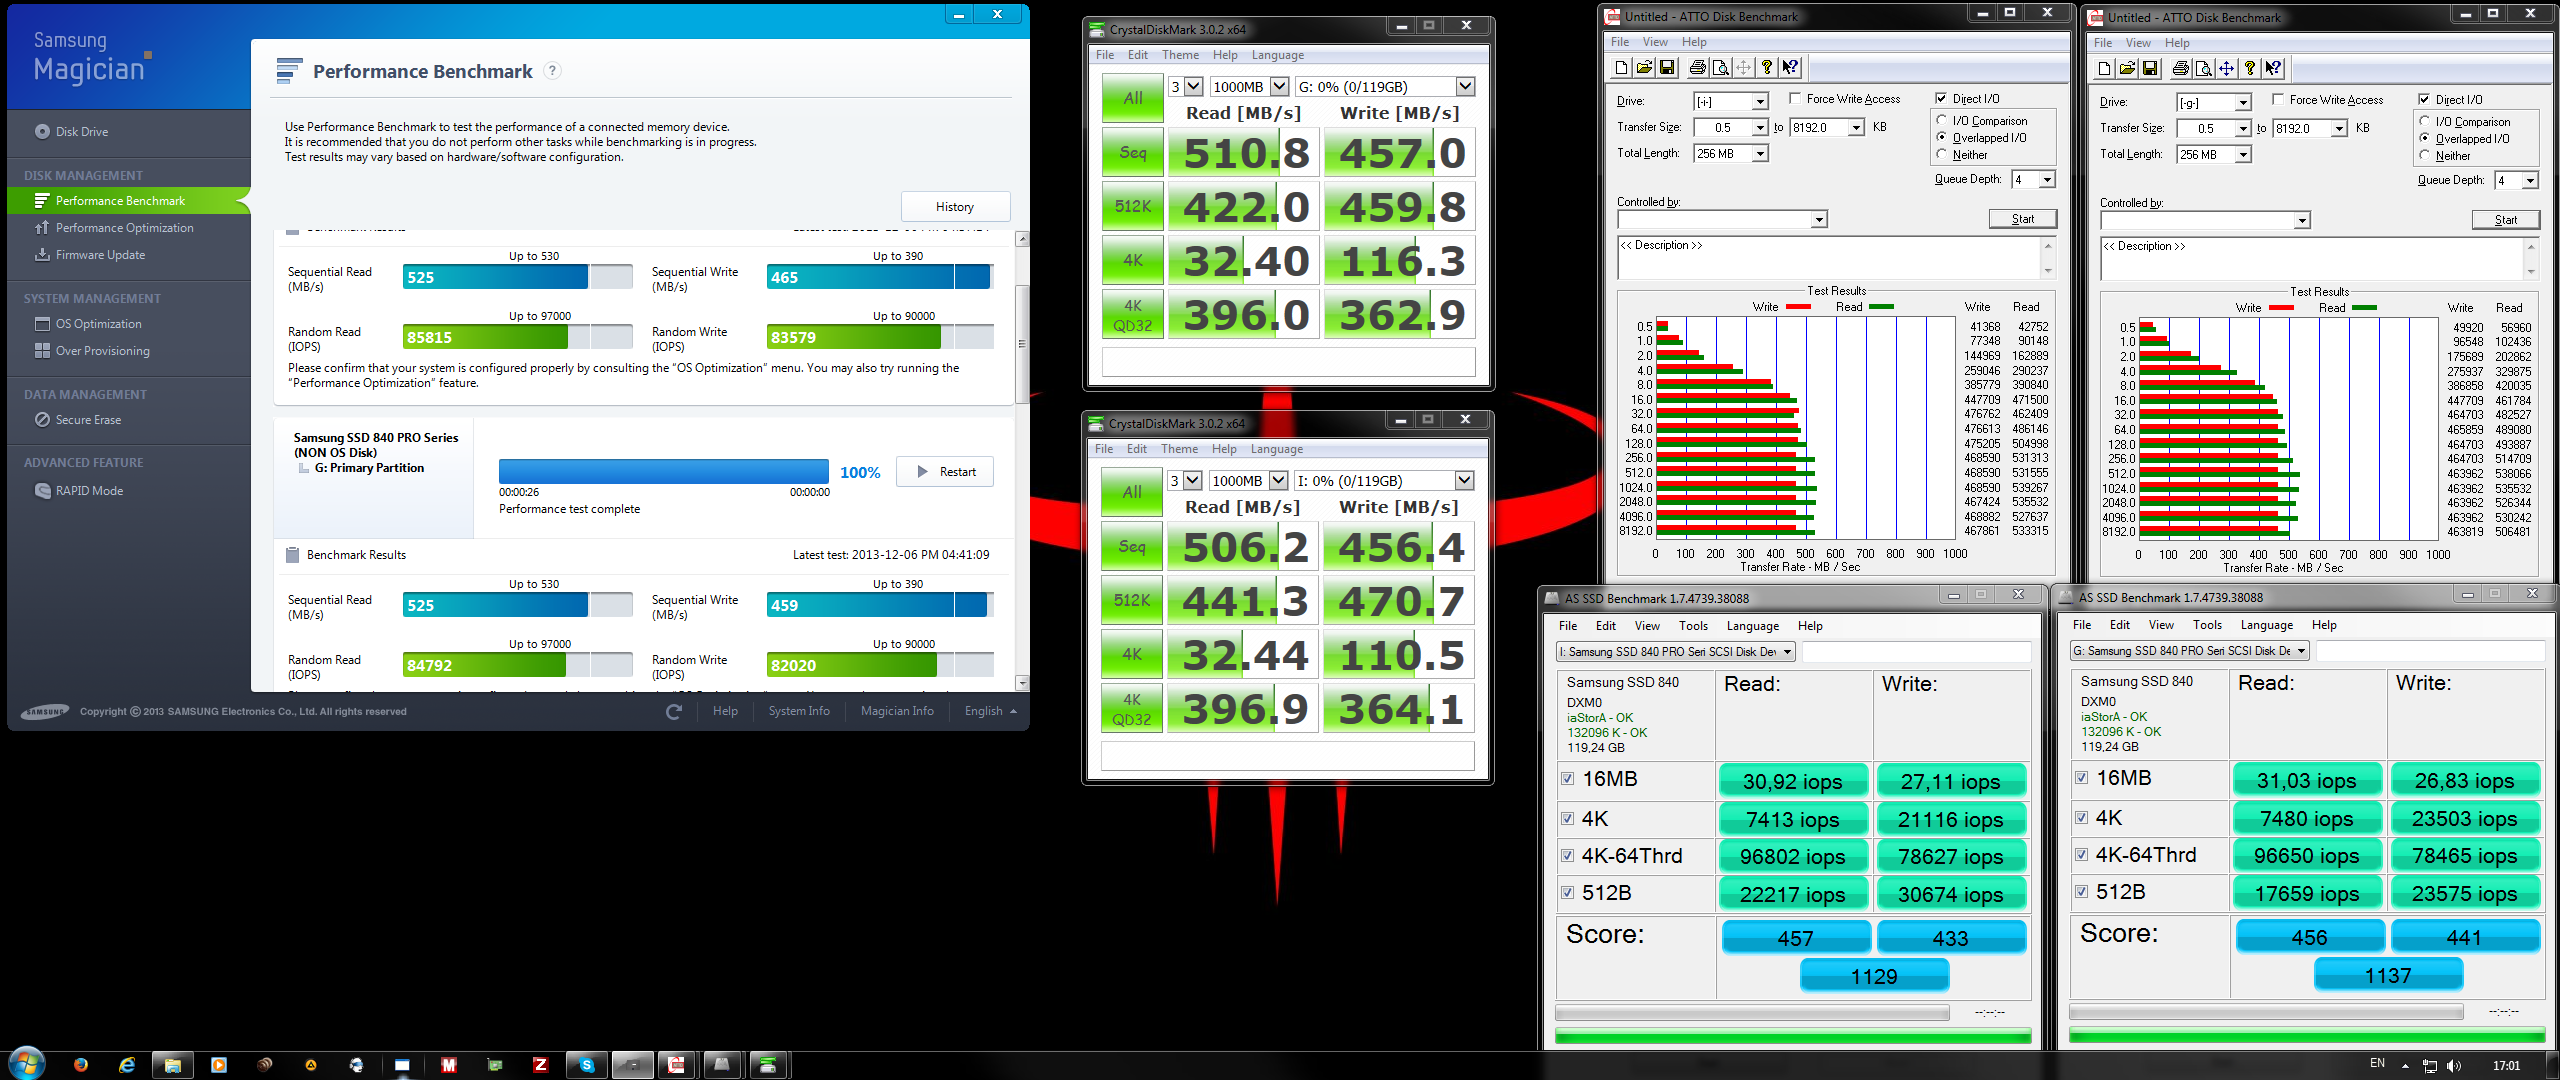
Task: Uncheck Direct I/O in right ATTO window
Action: point(2424,99)
